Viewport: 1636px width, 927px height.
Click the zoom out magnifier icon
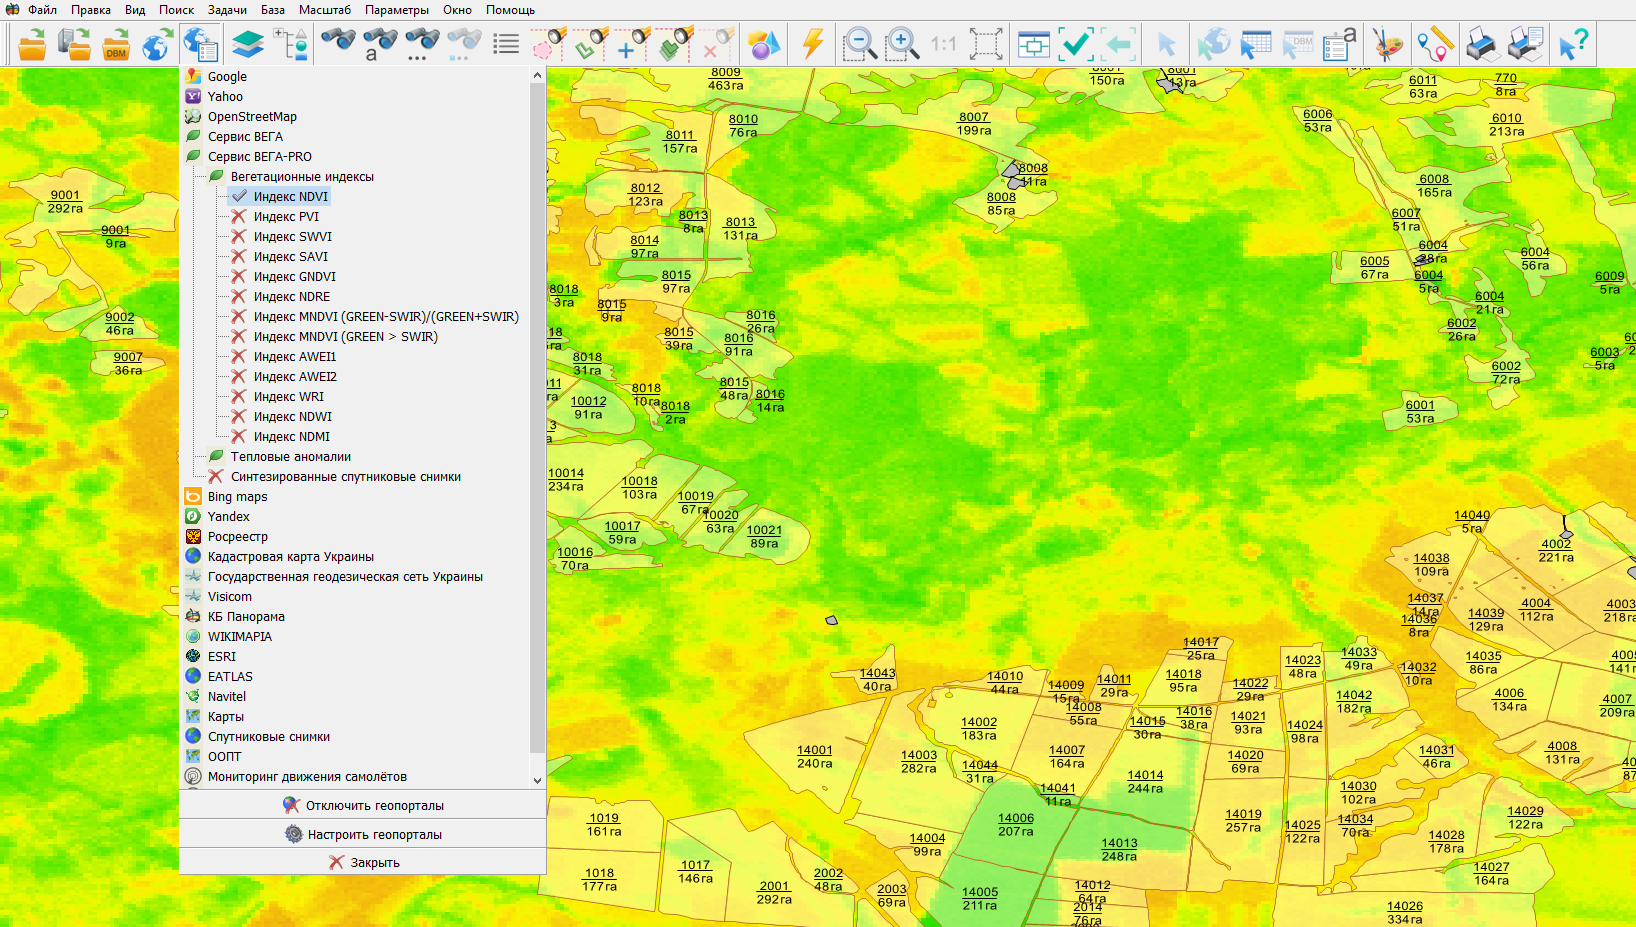[x=859, y=44]
